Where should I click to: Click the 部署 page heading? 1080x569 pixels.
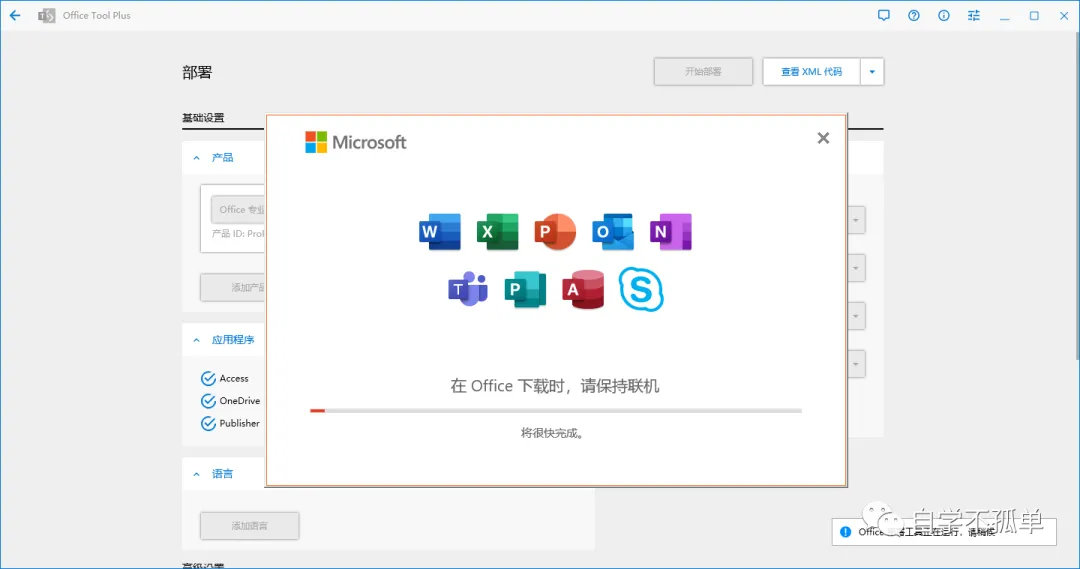tap(197, 72)
